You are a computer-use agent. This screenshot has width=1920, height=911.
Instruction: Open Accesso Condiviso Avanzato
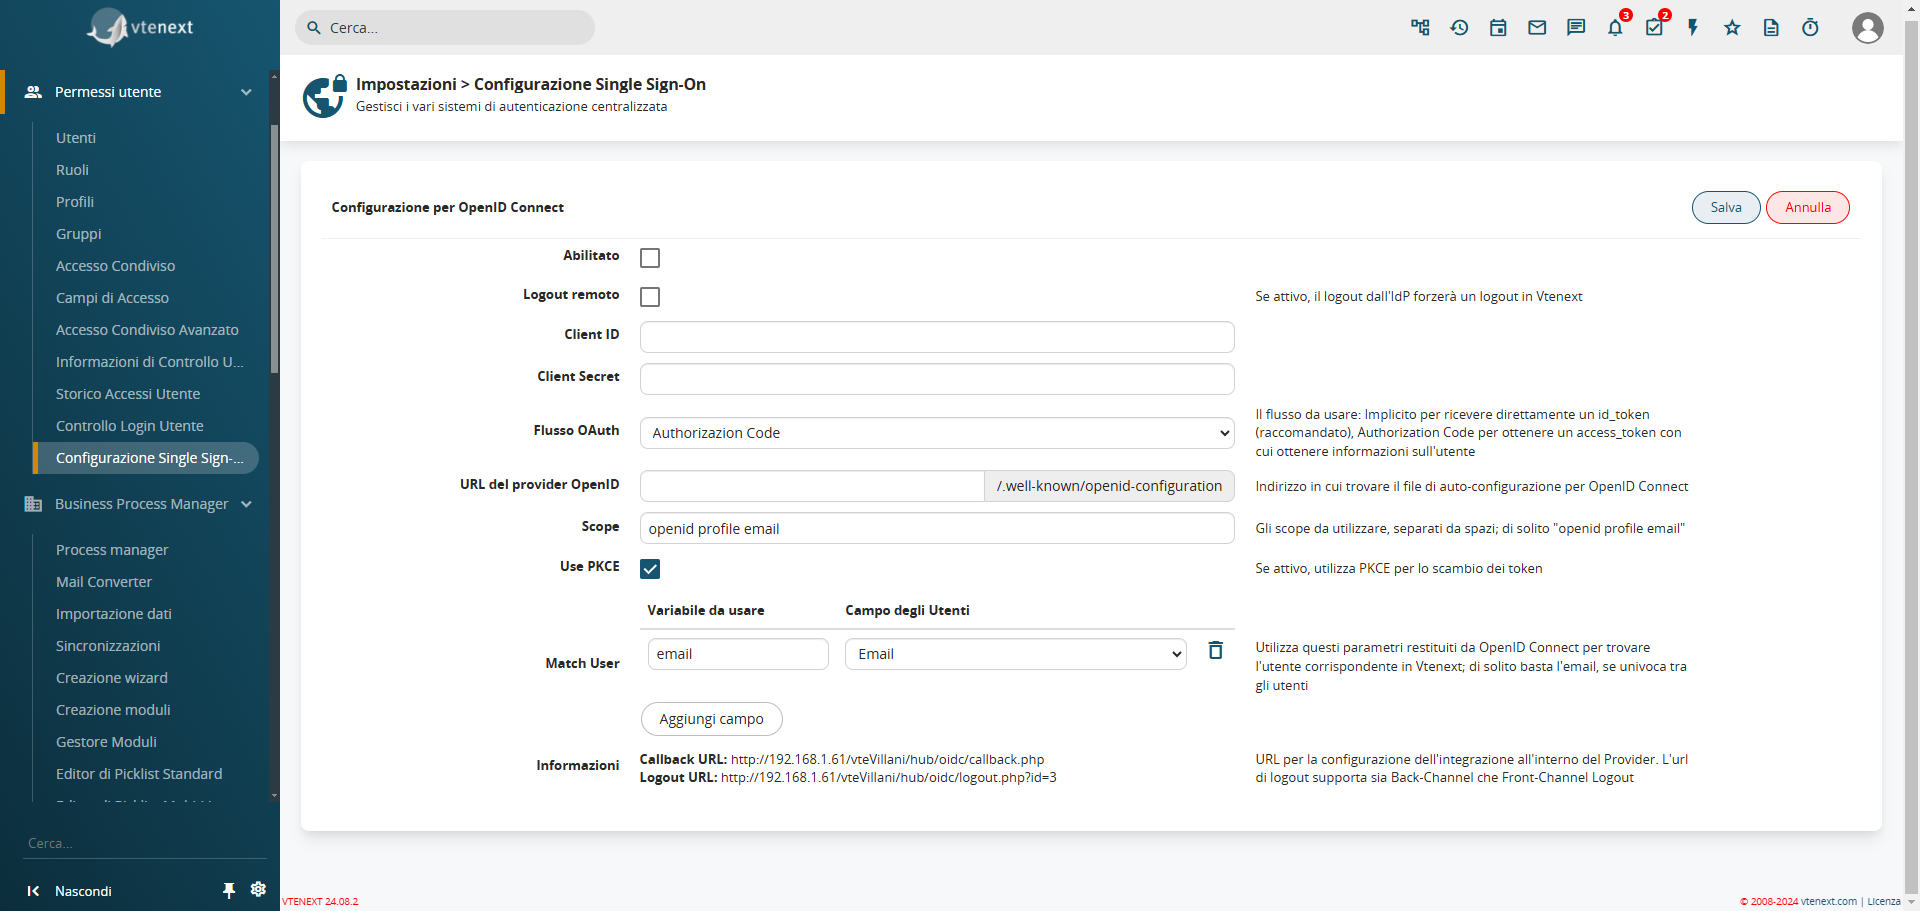tap(147, 330)
